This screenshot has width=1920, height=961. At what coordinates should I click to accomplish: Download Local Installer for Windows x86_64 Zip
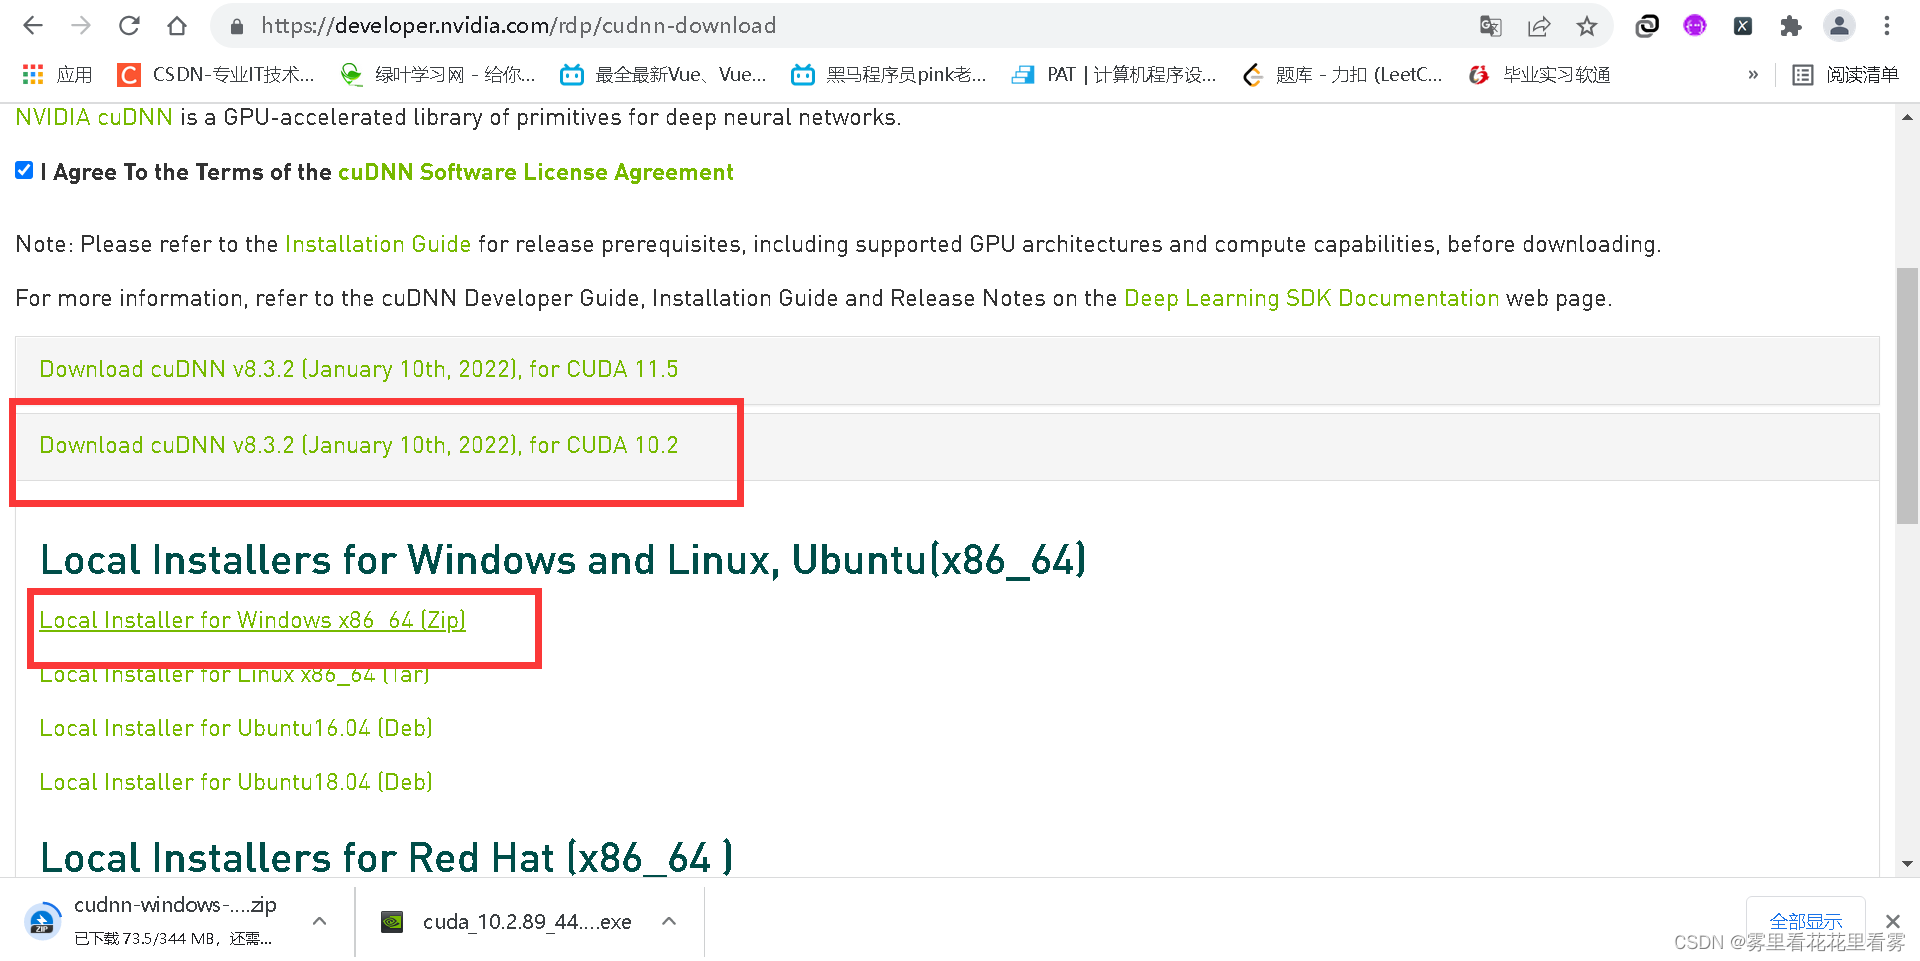pyautogui.click(x=253, y=620)
